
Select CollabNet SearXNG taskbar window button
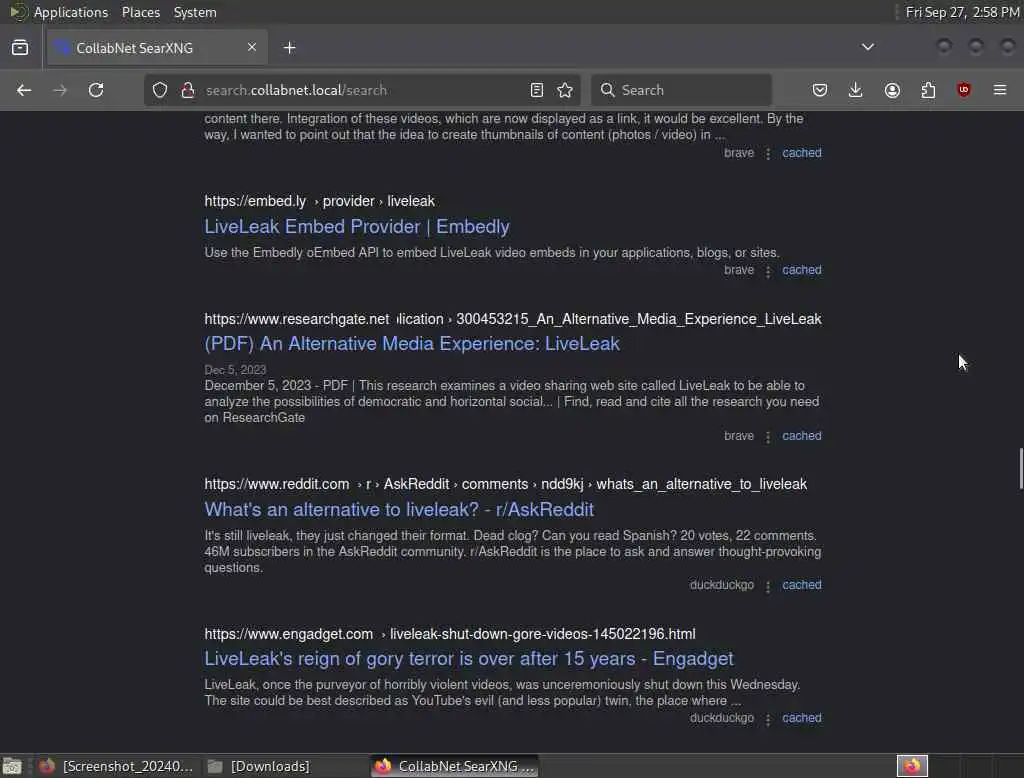tap(455, 766)
